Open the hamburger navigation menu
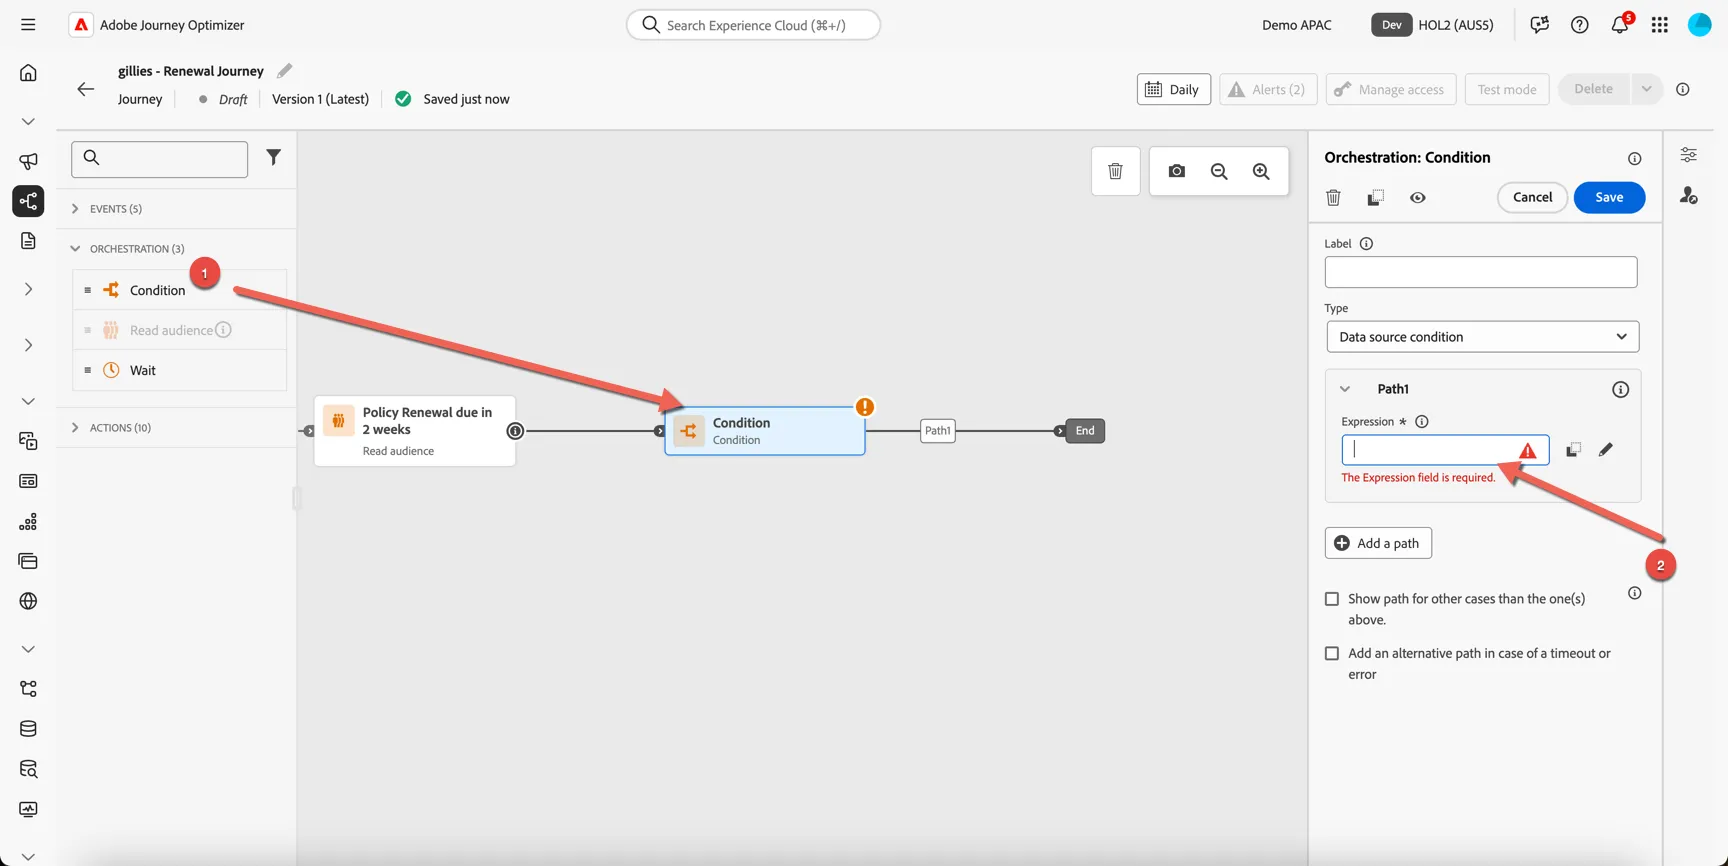The image size is (1728, 866). click(x=28, y=25)
